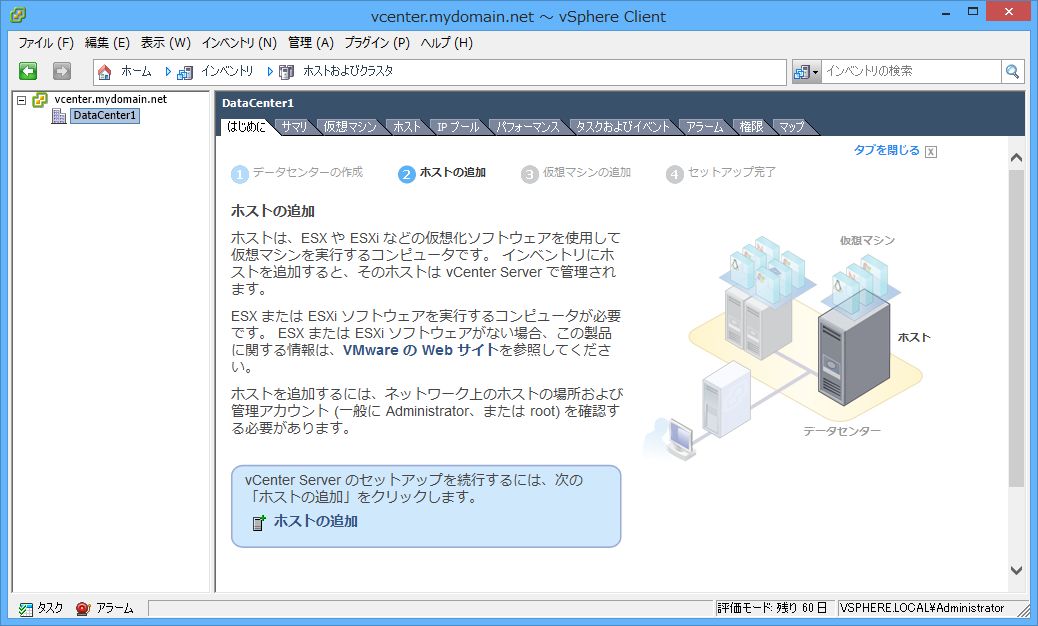Open the 編集 (E) menu
The width and height of the screenshot is (1038, 626).
point(107,43)
